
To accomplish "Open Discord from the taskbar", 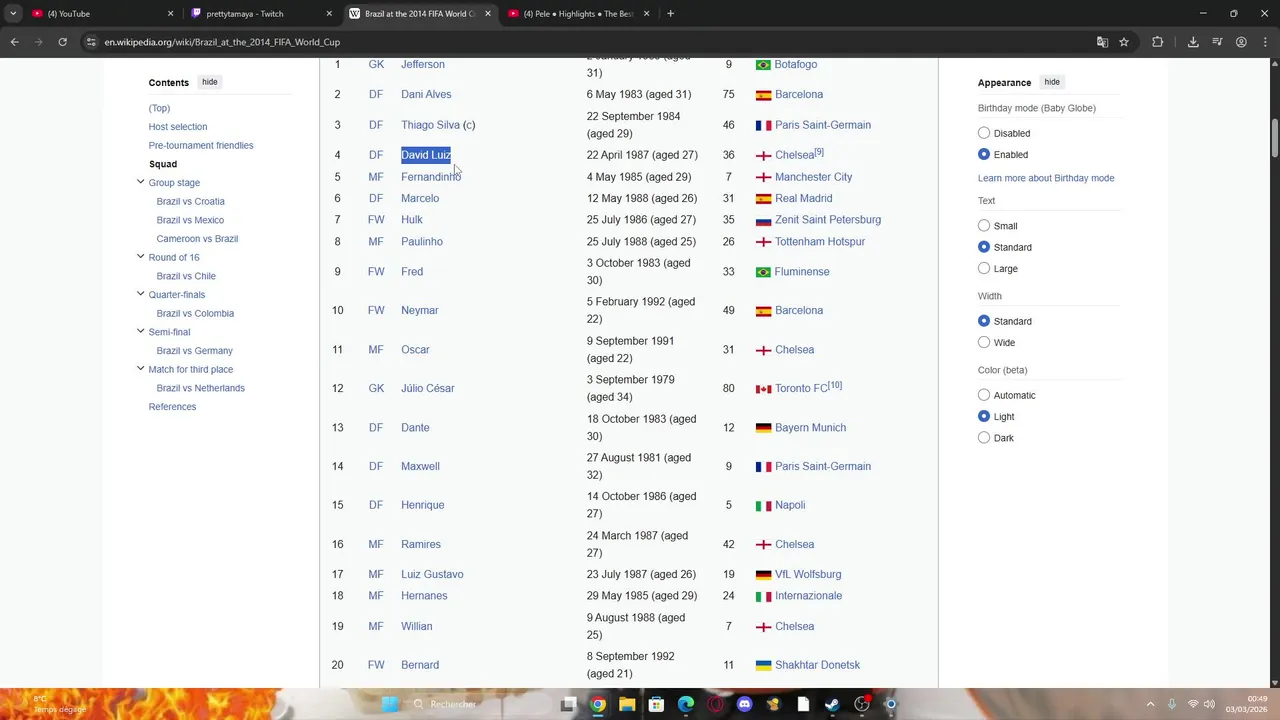I will [744, 704].
